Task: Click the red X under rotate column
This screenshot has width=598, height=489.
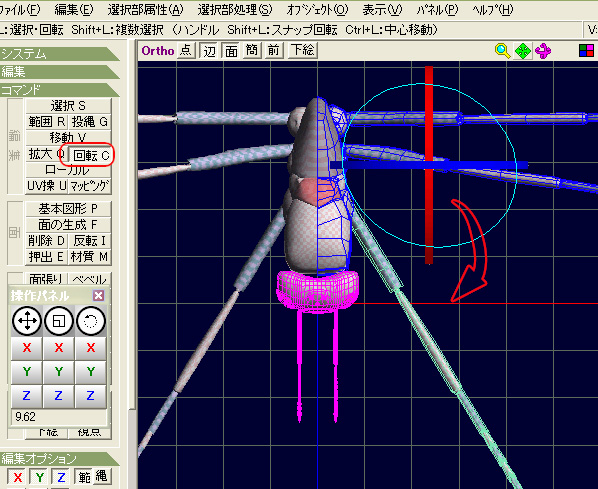Action: coord(91,348)
